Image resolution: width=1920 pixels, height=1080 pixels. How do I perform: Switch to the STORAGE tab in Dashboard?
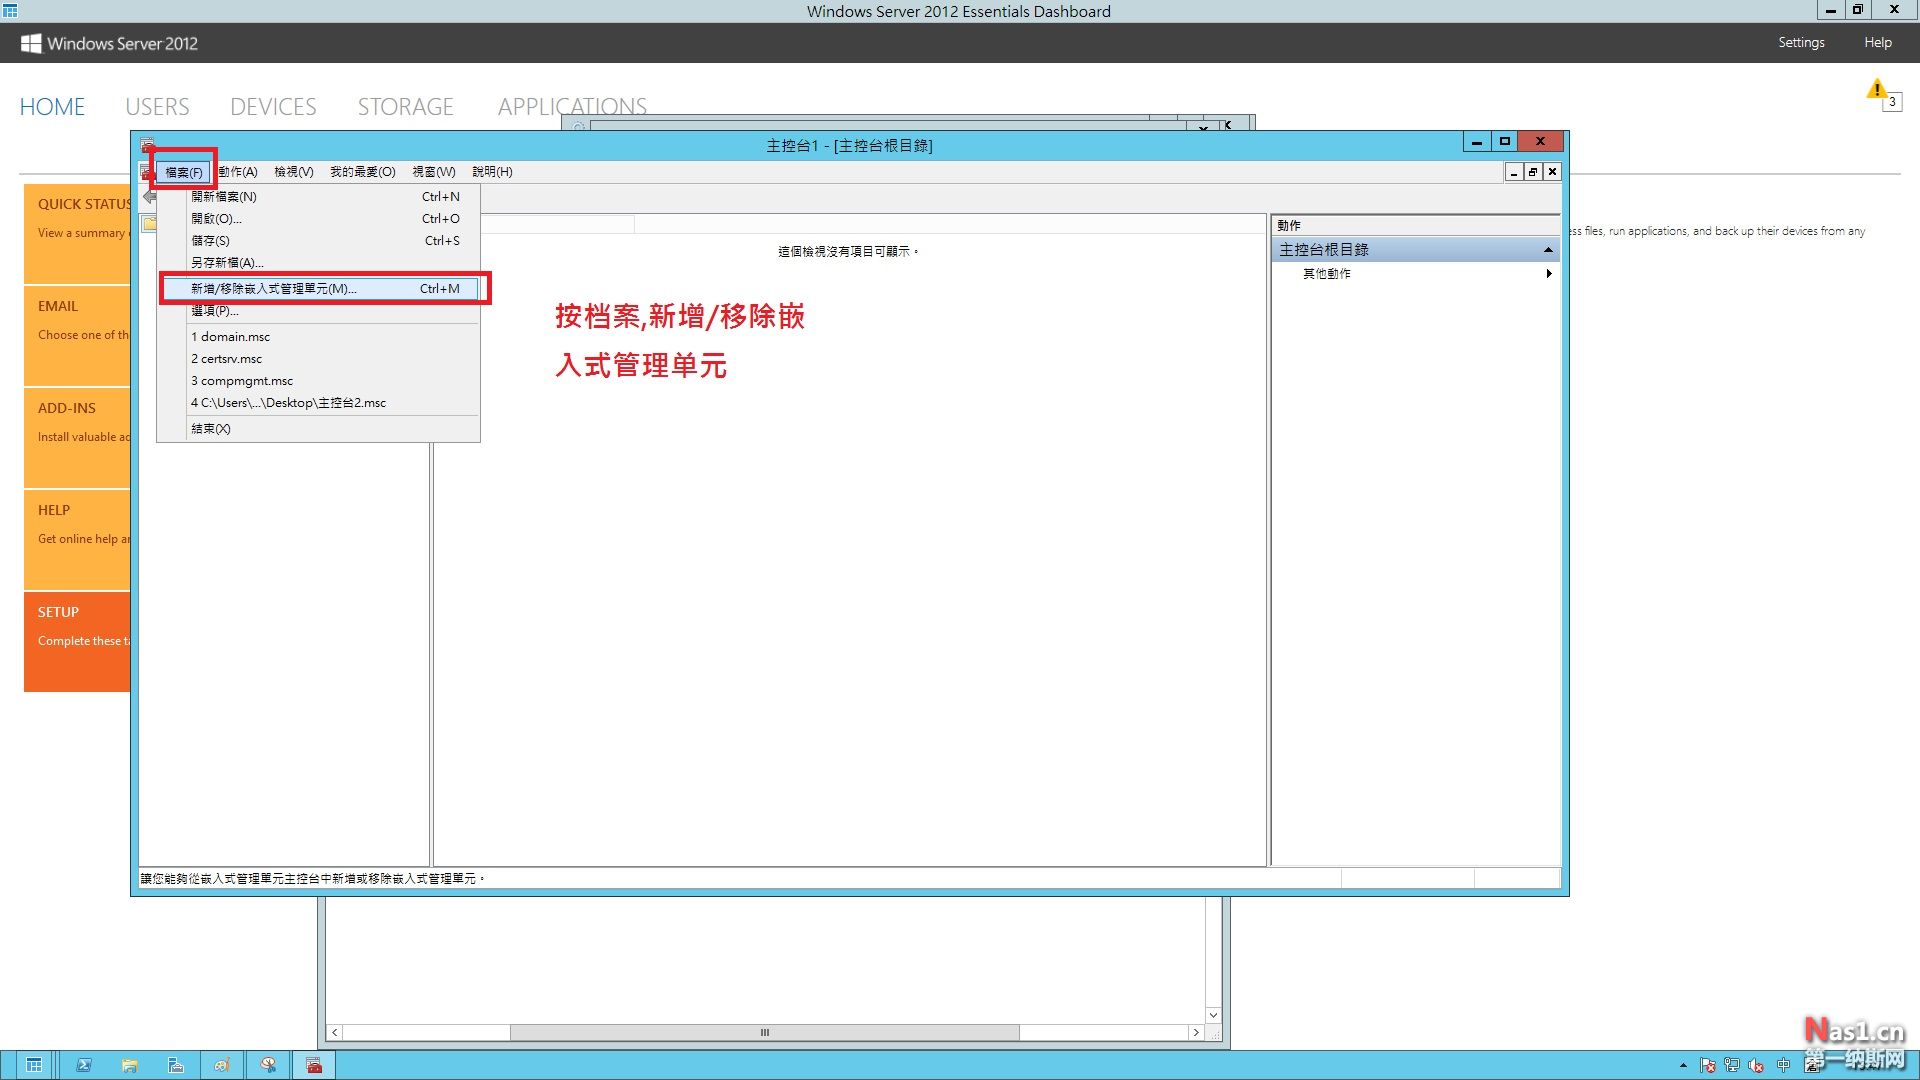point(405,107)
